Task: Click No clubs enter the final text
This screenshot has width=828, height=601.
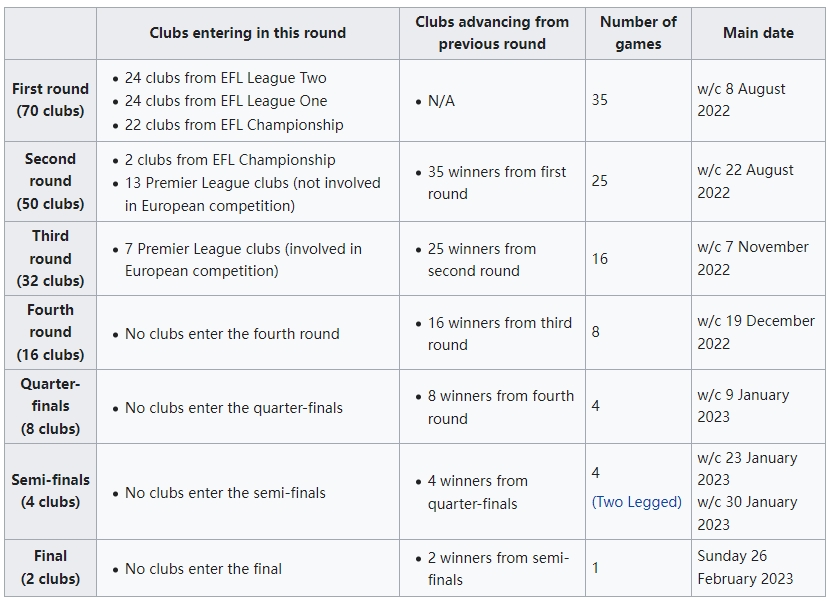Action: pos(203,569)
